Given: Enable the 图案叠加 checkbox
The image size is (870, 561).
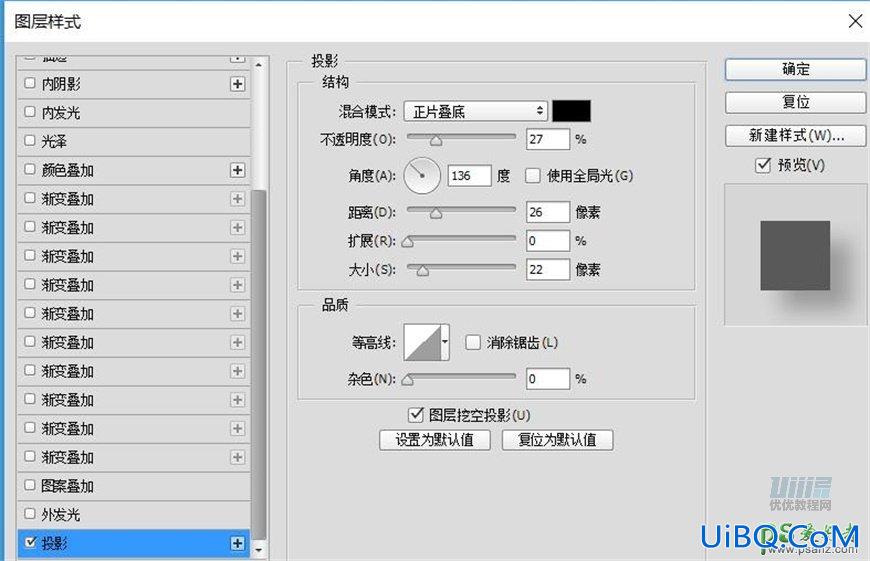Looking at the screenshot, I should pyautogui.click(x=30, y=486).
